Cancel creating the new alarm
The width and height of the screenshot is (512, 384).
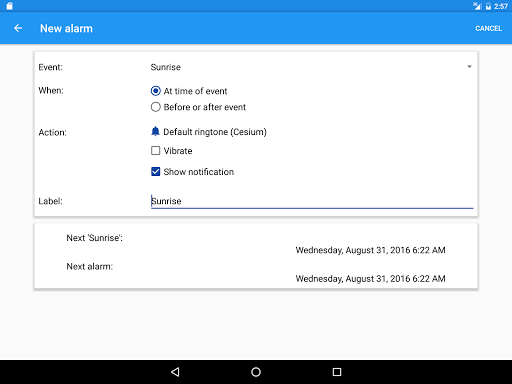coord(488,28)
